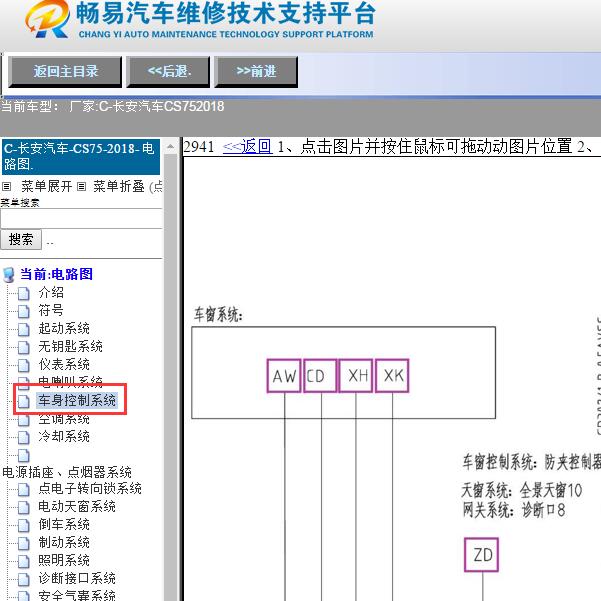Click the >>前进 button

256,72
